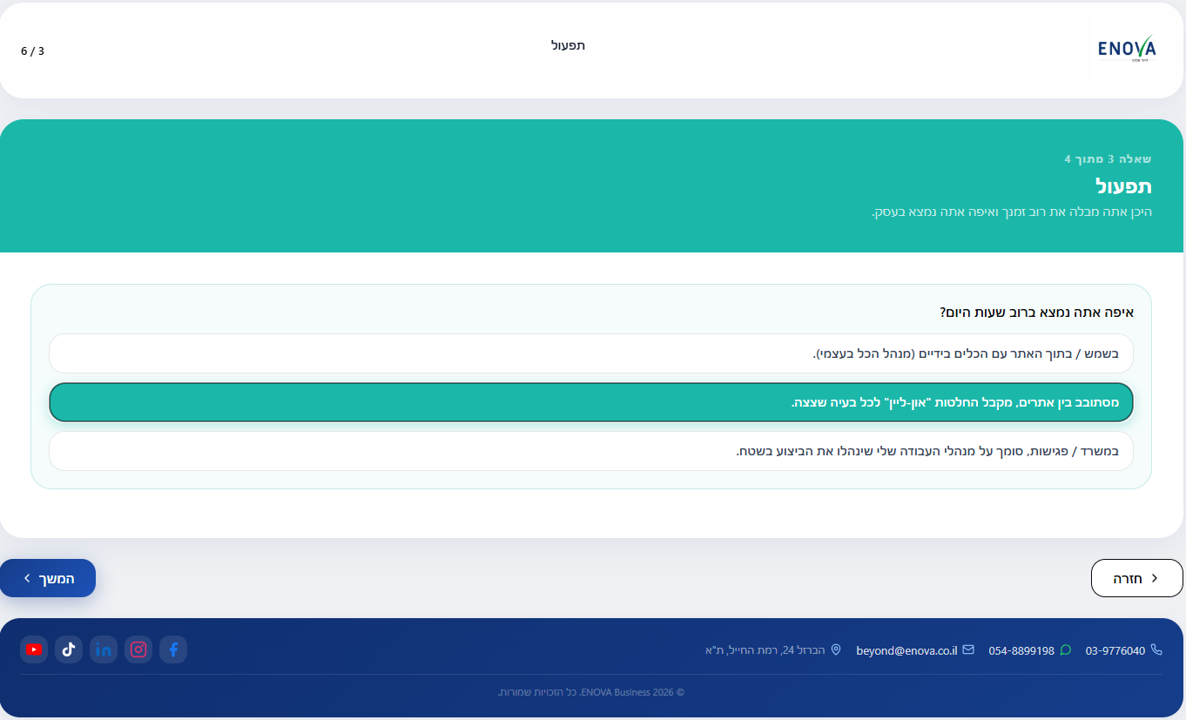
Task: Open the beyond@enova.co.il email link
Action: click(x=906, y=650)
